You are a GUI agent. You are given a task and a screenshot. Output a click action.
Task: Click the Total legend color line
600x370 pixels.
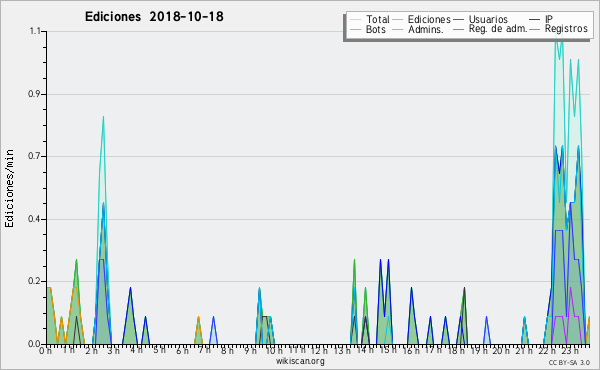[355, 20]
